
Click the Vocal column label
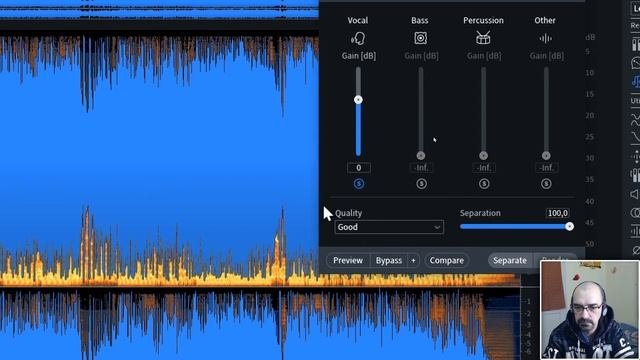pos(358,20)
